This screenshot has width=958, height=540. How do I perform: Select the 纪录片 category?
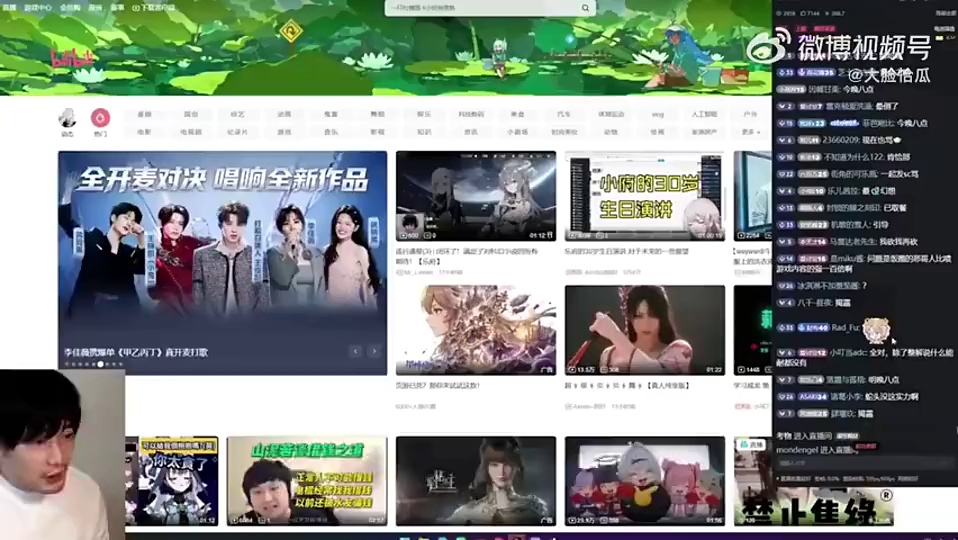coord(238,131)
